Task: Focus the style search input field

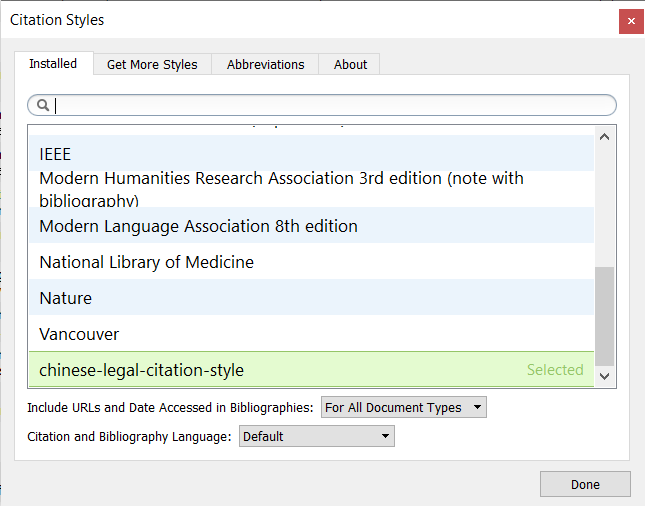Action: coord(322,105)
